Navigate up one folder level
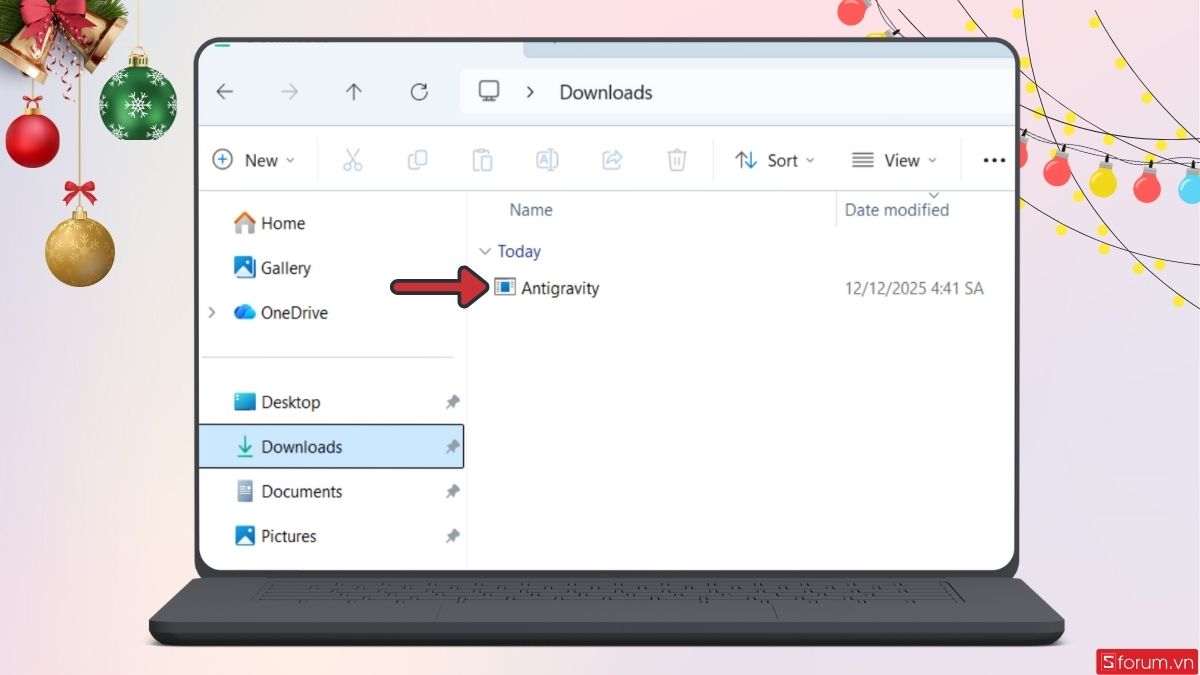The width and height of the screenshot is (1200, 675). 354,91
